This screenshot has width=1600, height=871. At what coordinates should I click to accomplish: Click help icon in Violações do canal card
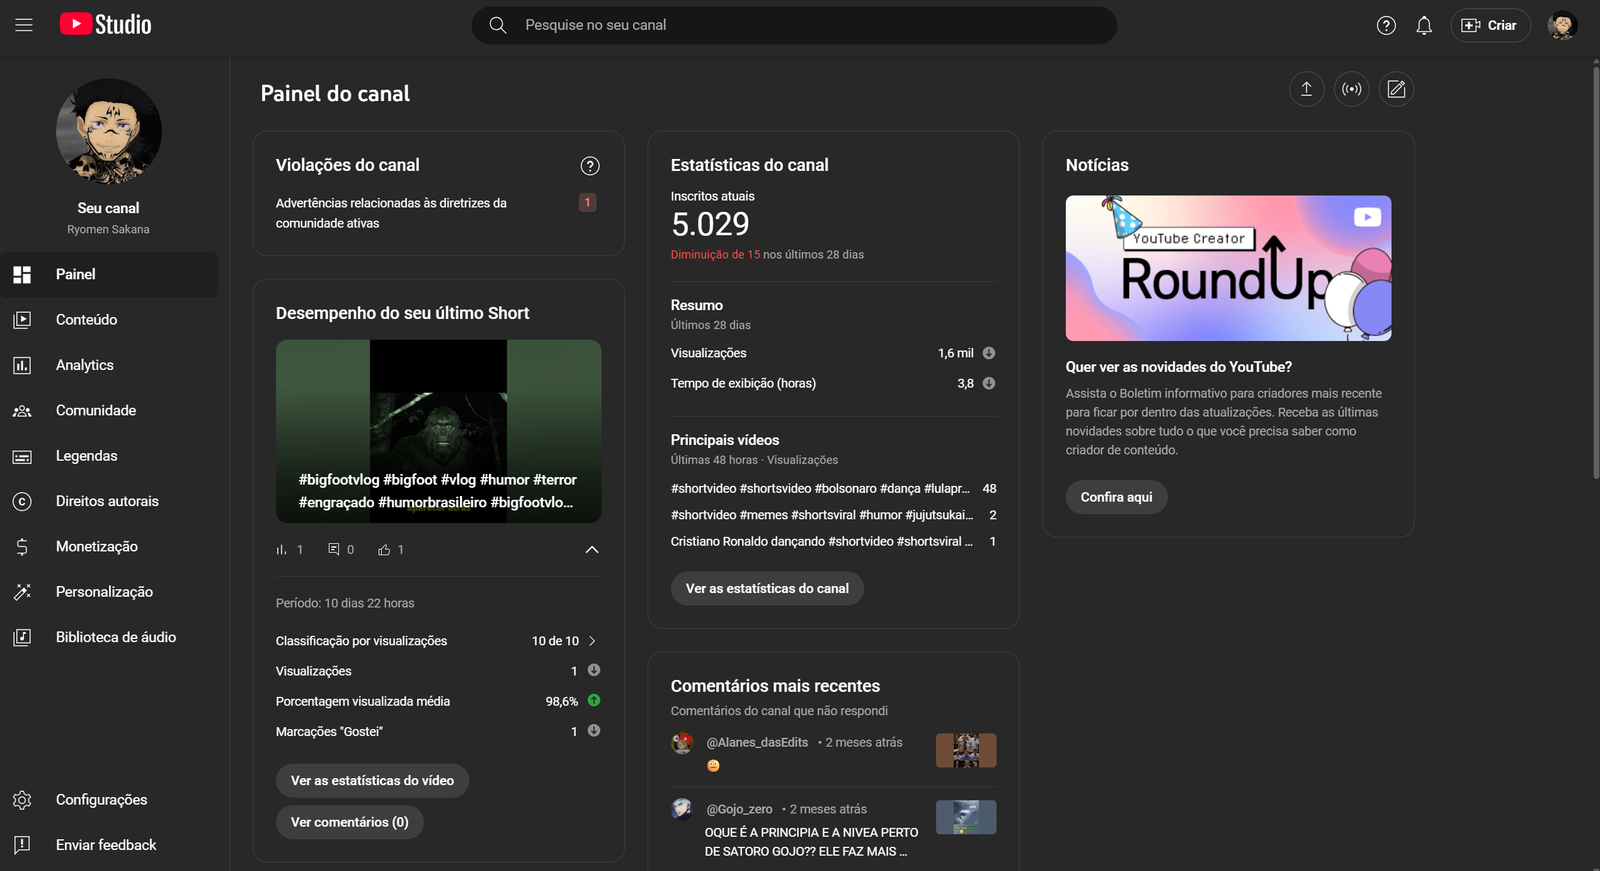[590, 166]
